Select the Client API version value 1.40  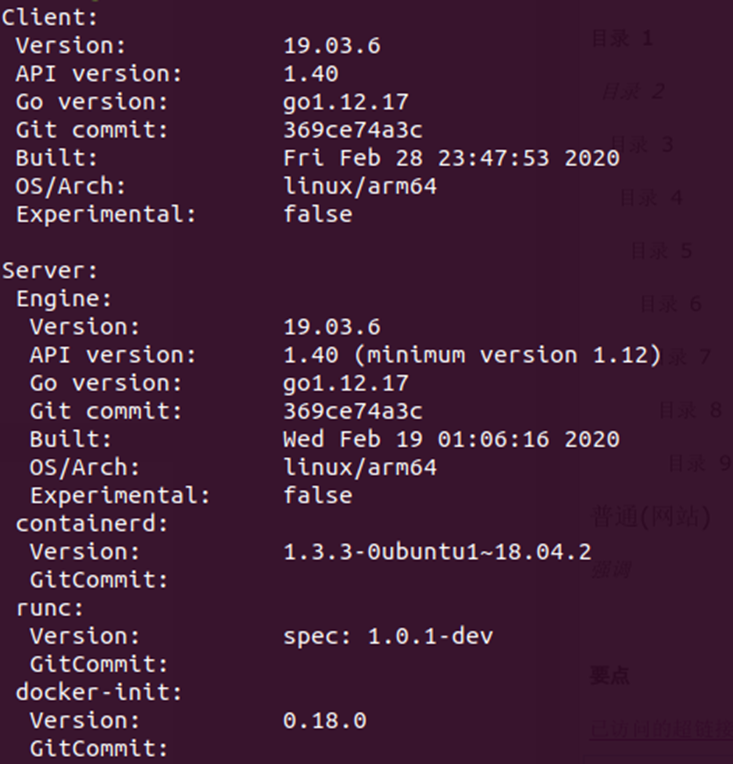pyautogui.click(x=311, y=75)
